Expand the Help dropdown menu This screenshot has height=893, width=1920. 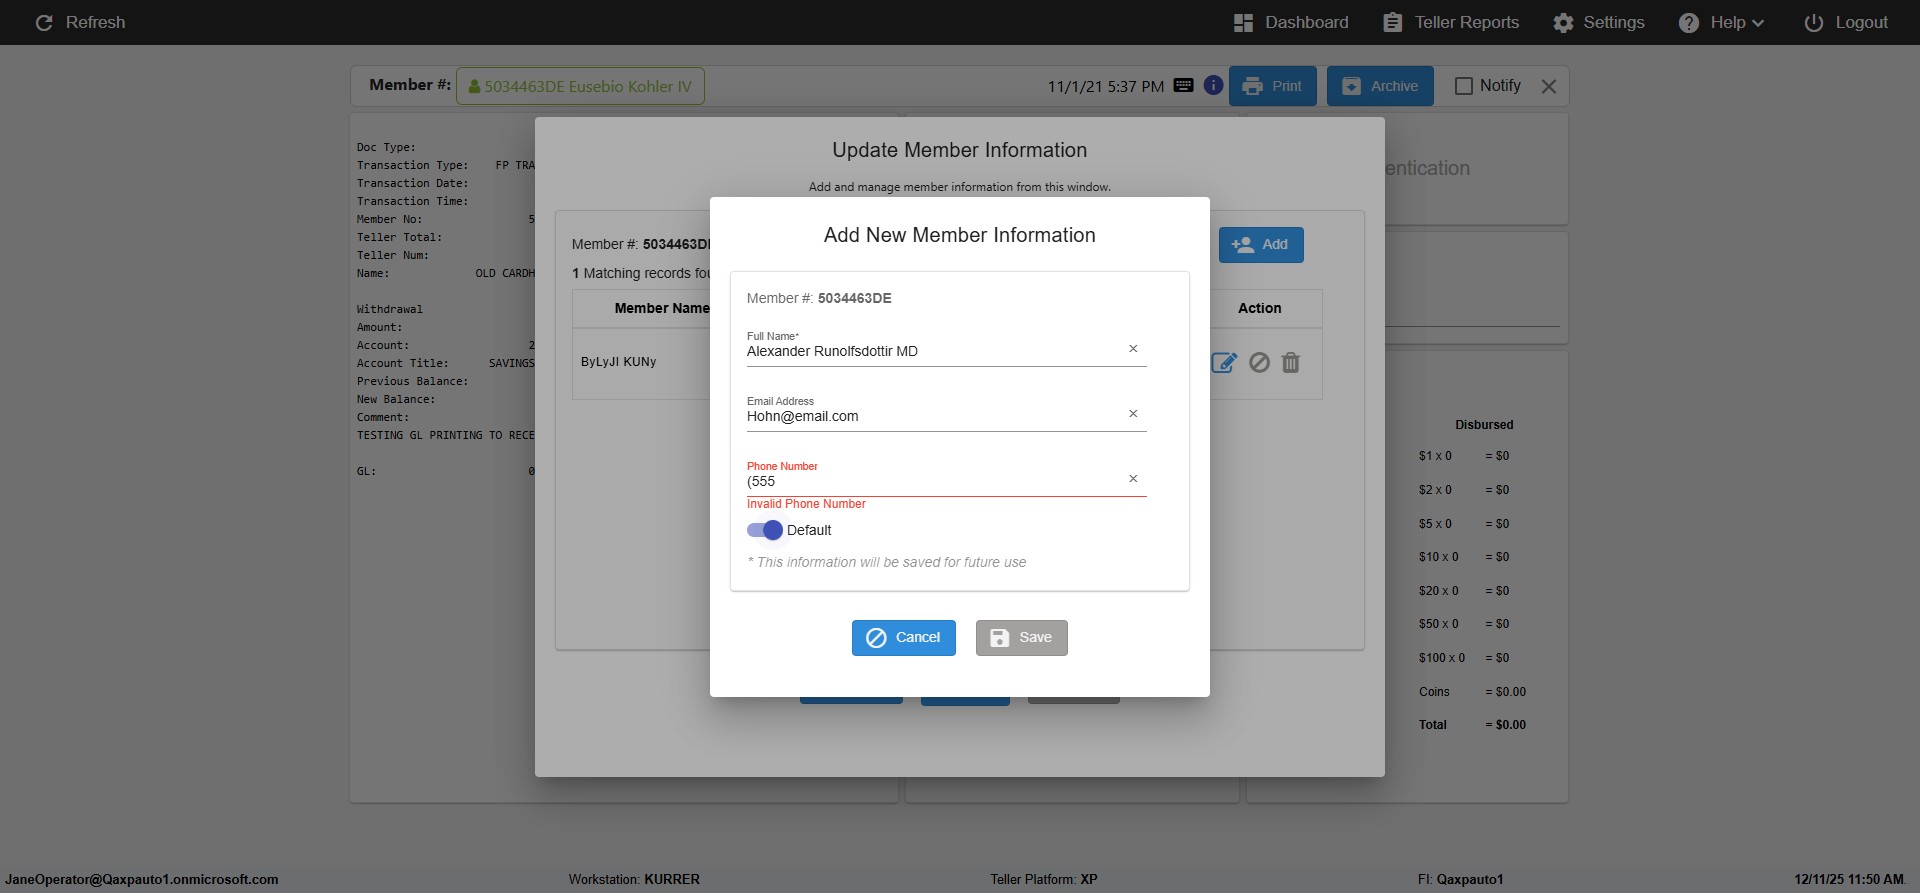(x=1721, y=22)
